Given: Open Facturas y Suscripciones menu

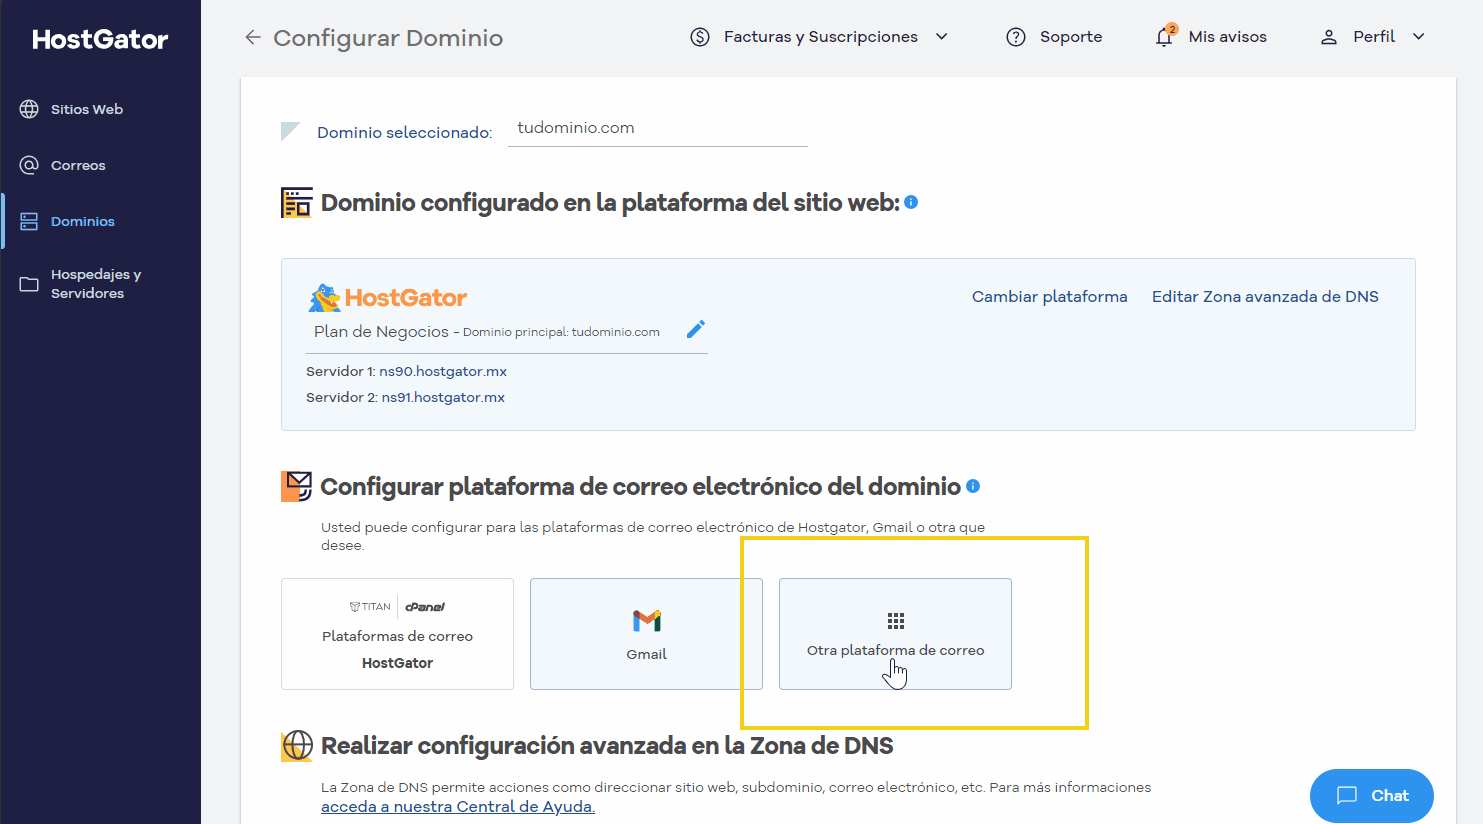Looking at the screenshot, I should coord(819,37).
